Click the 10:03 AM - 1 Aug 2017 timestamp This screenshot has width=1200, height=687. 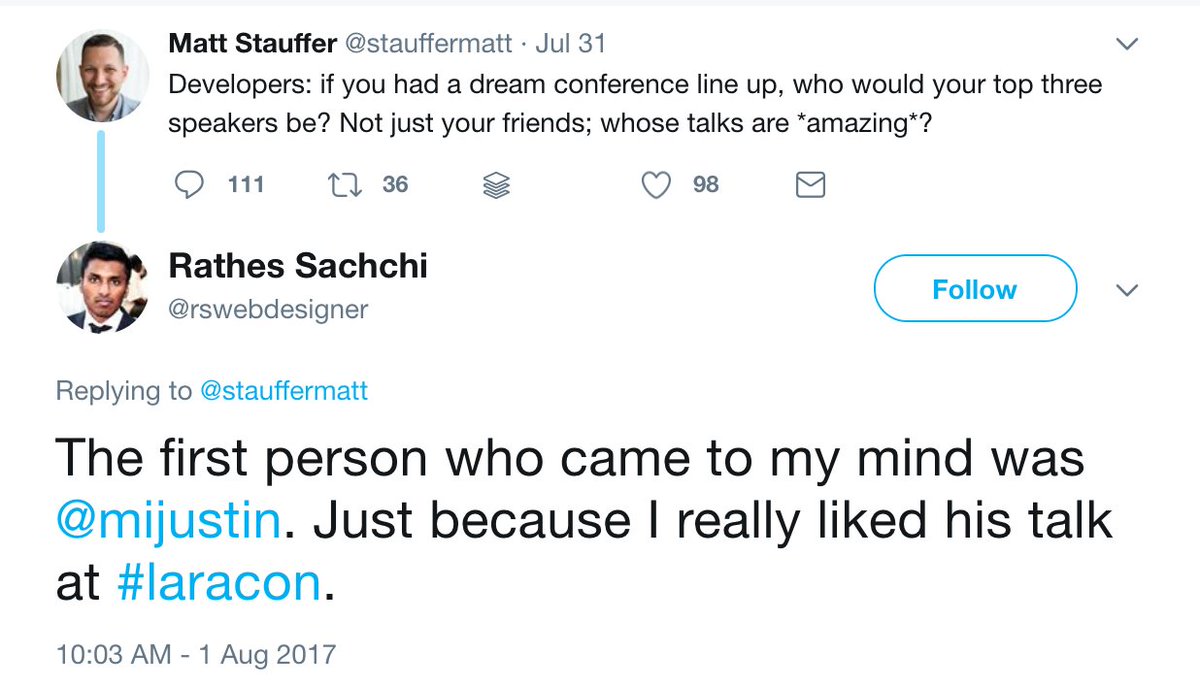(x=196, y=655)
